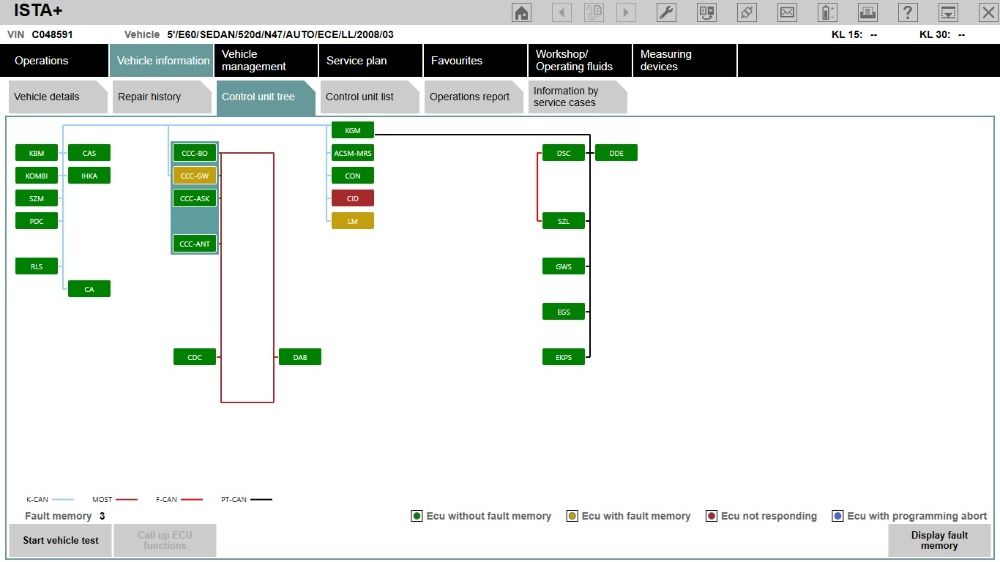1000x562 pixels.
Task: Open Workshop/Operating fluids tab
Action: pyautogui.click(x=580, y=61)
